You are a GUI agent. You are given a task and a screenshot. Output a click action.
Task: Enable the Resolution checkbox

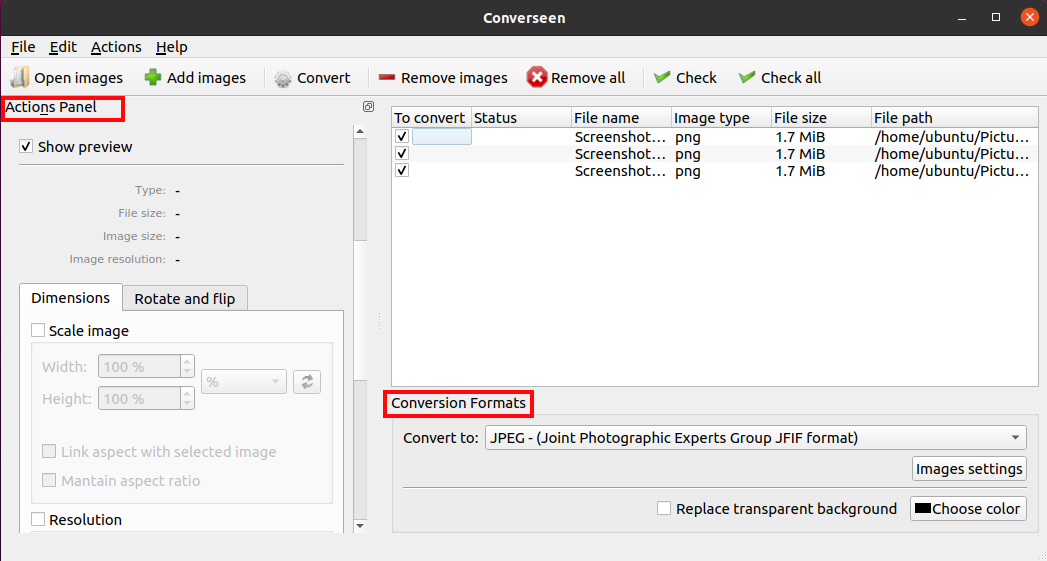pyautogui.click(x=38, y=519)
